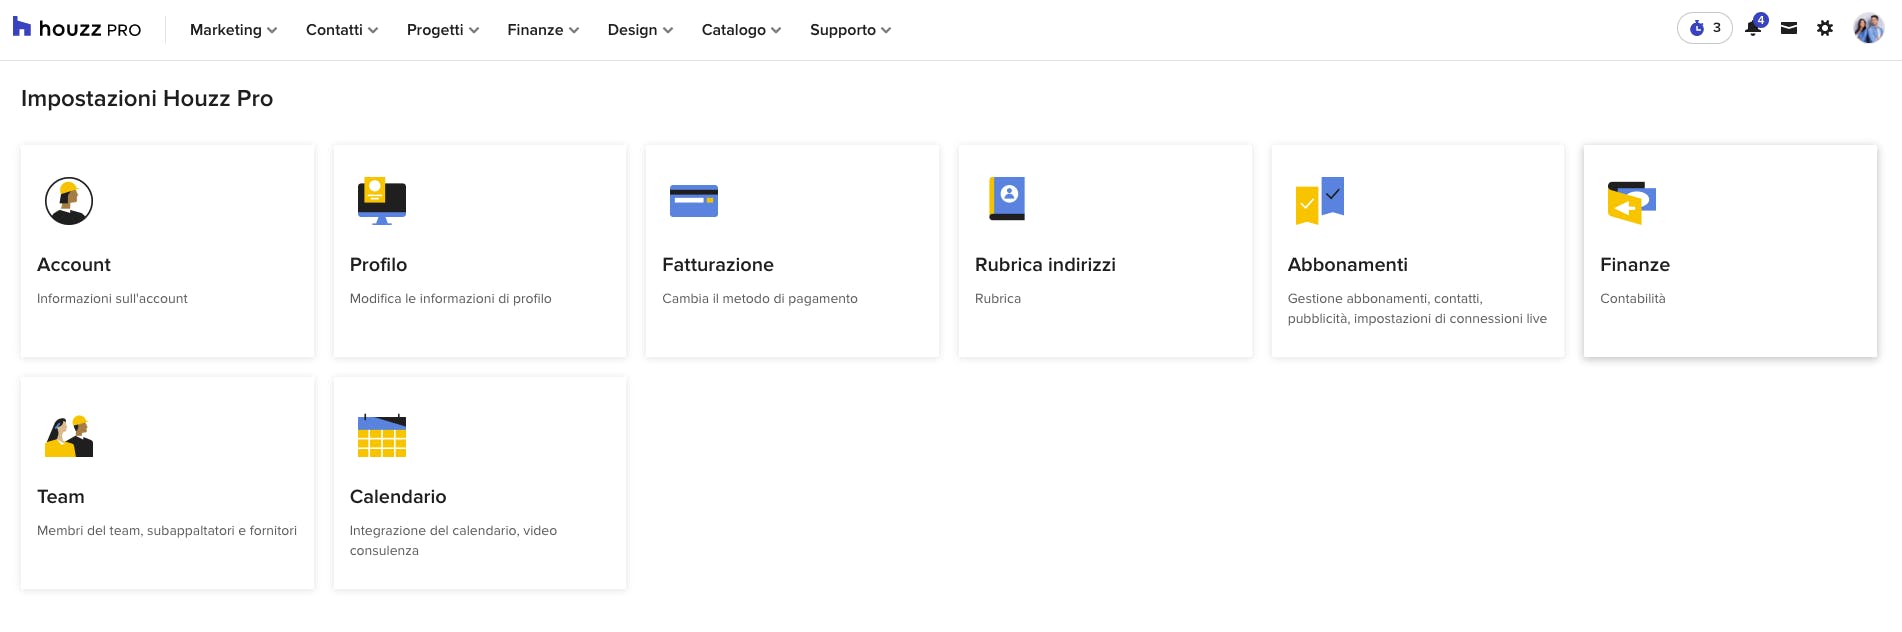Click 'Contabilità' description text
This screenshot has width=1902, height=632.
[x=1633, y=299]
